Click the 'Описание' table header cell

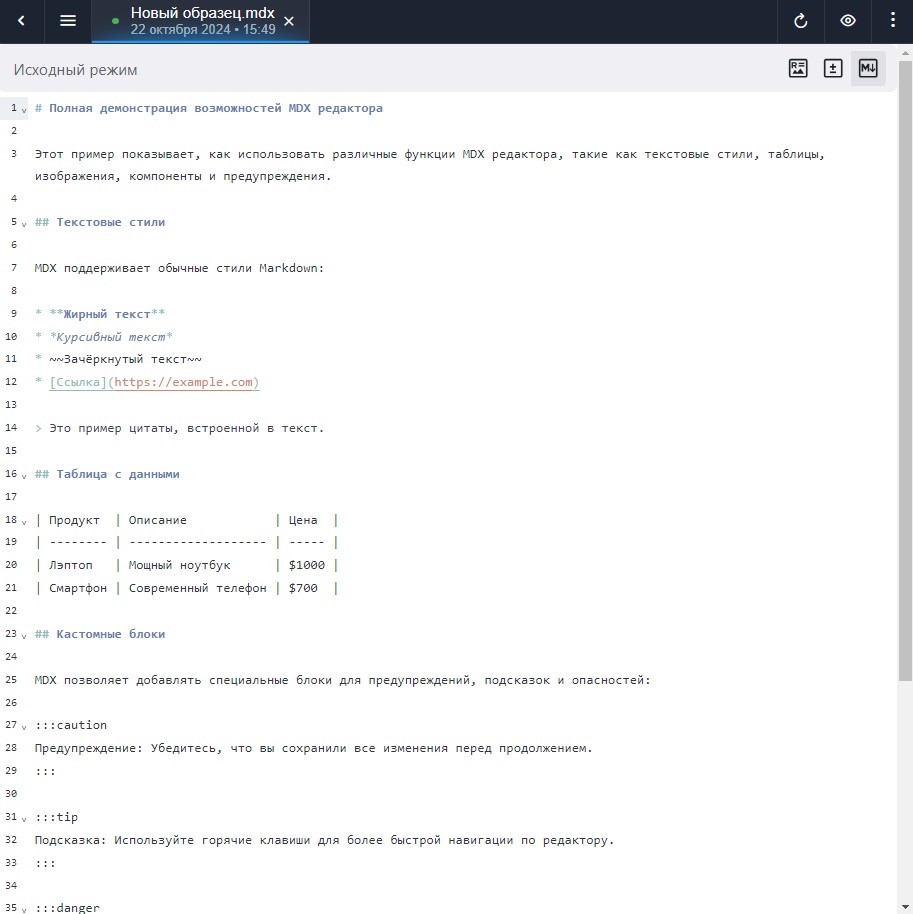tap(157, 520)
